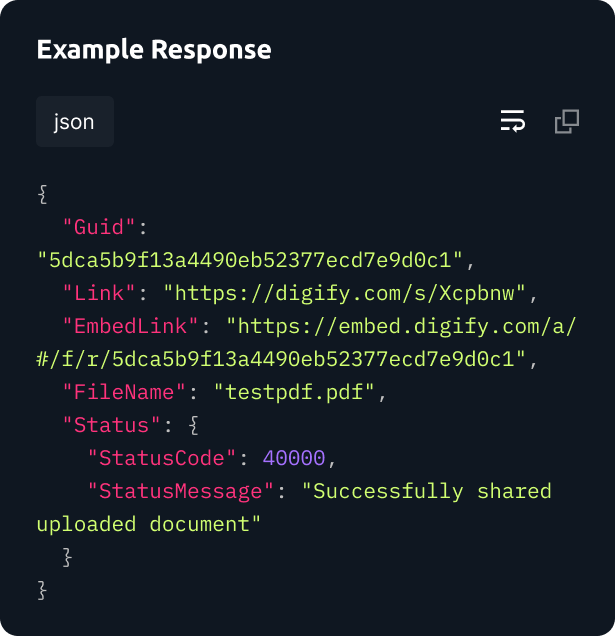Click the "Successfully shared" message text
The image size is (615, 636).
point(426,491)
